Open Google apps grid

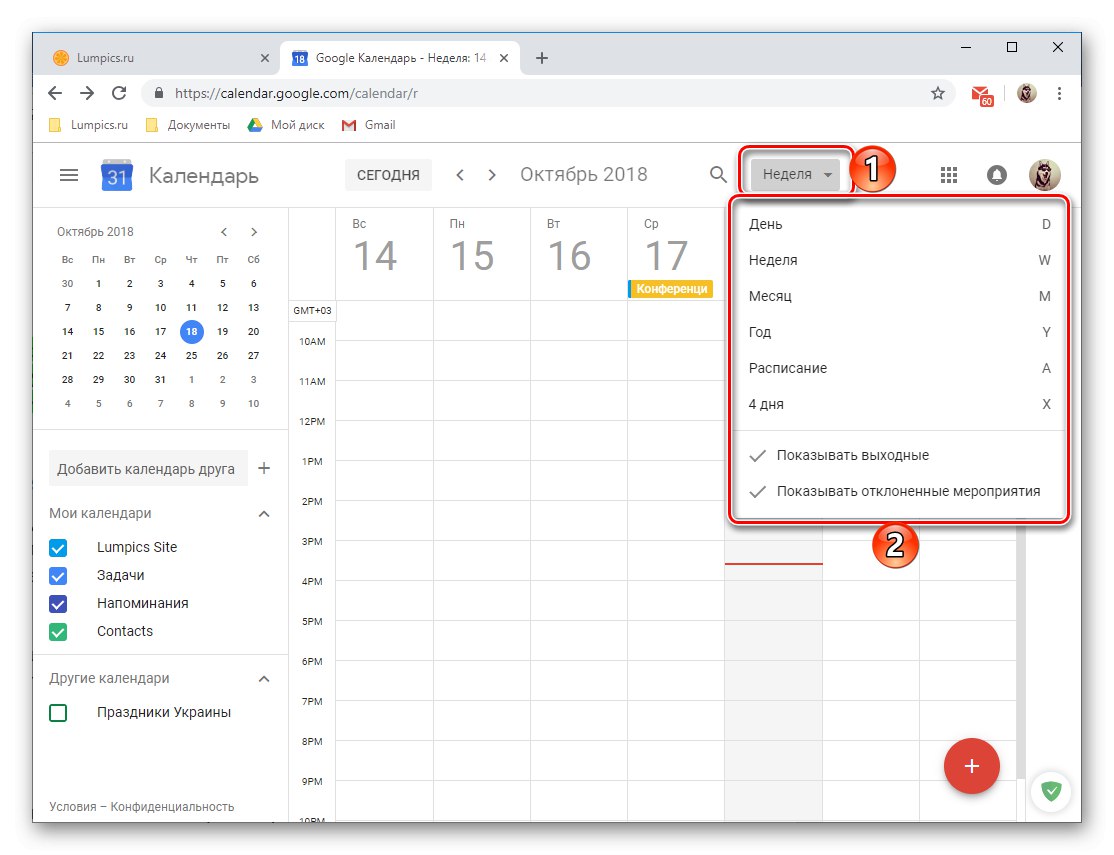(x=948, y=175)
